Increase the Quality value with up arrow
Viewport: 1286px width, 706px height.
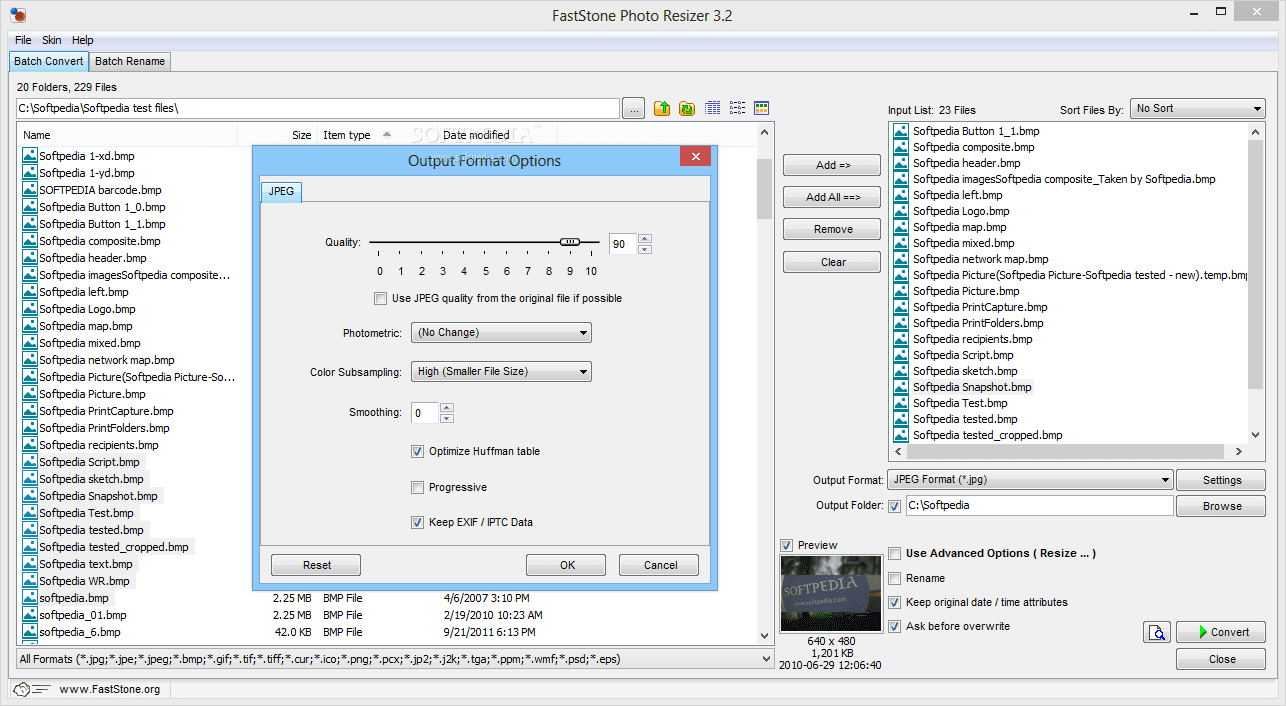[645, 238]
